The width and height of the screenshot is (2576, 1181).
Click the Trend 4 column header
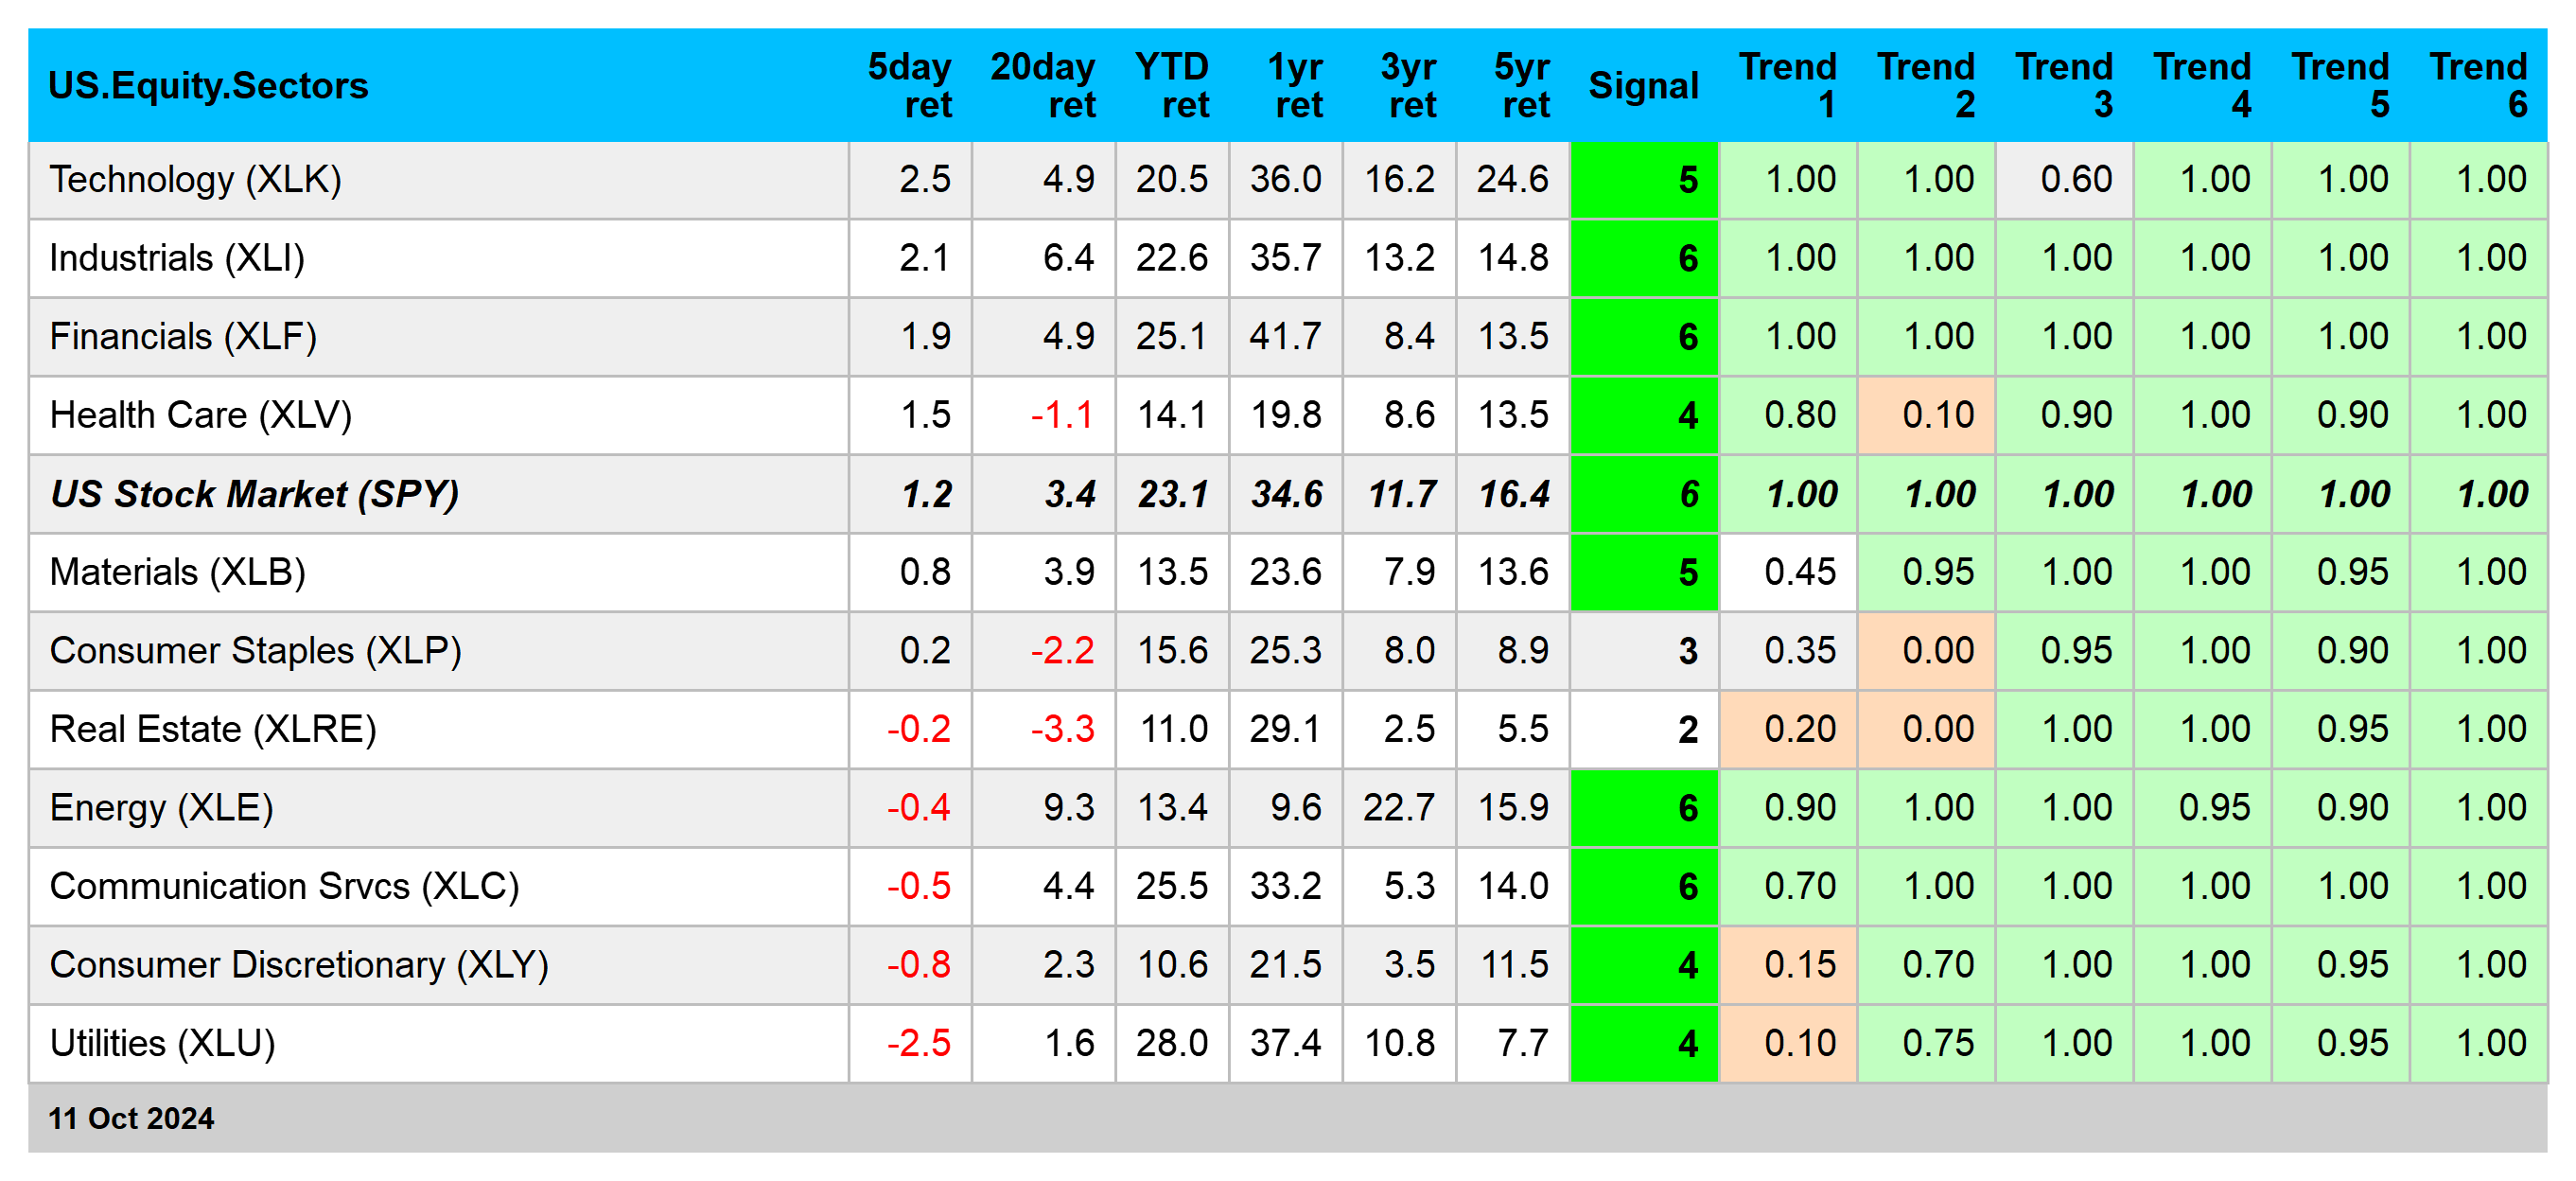[2202, 86]
